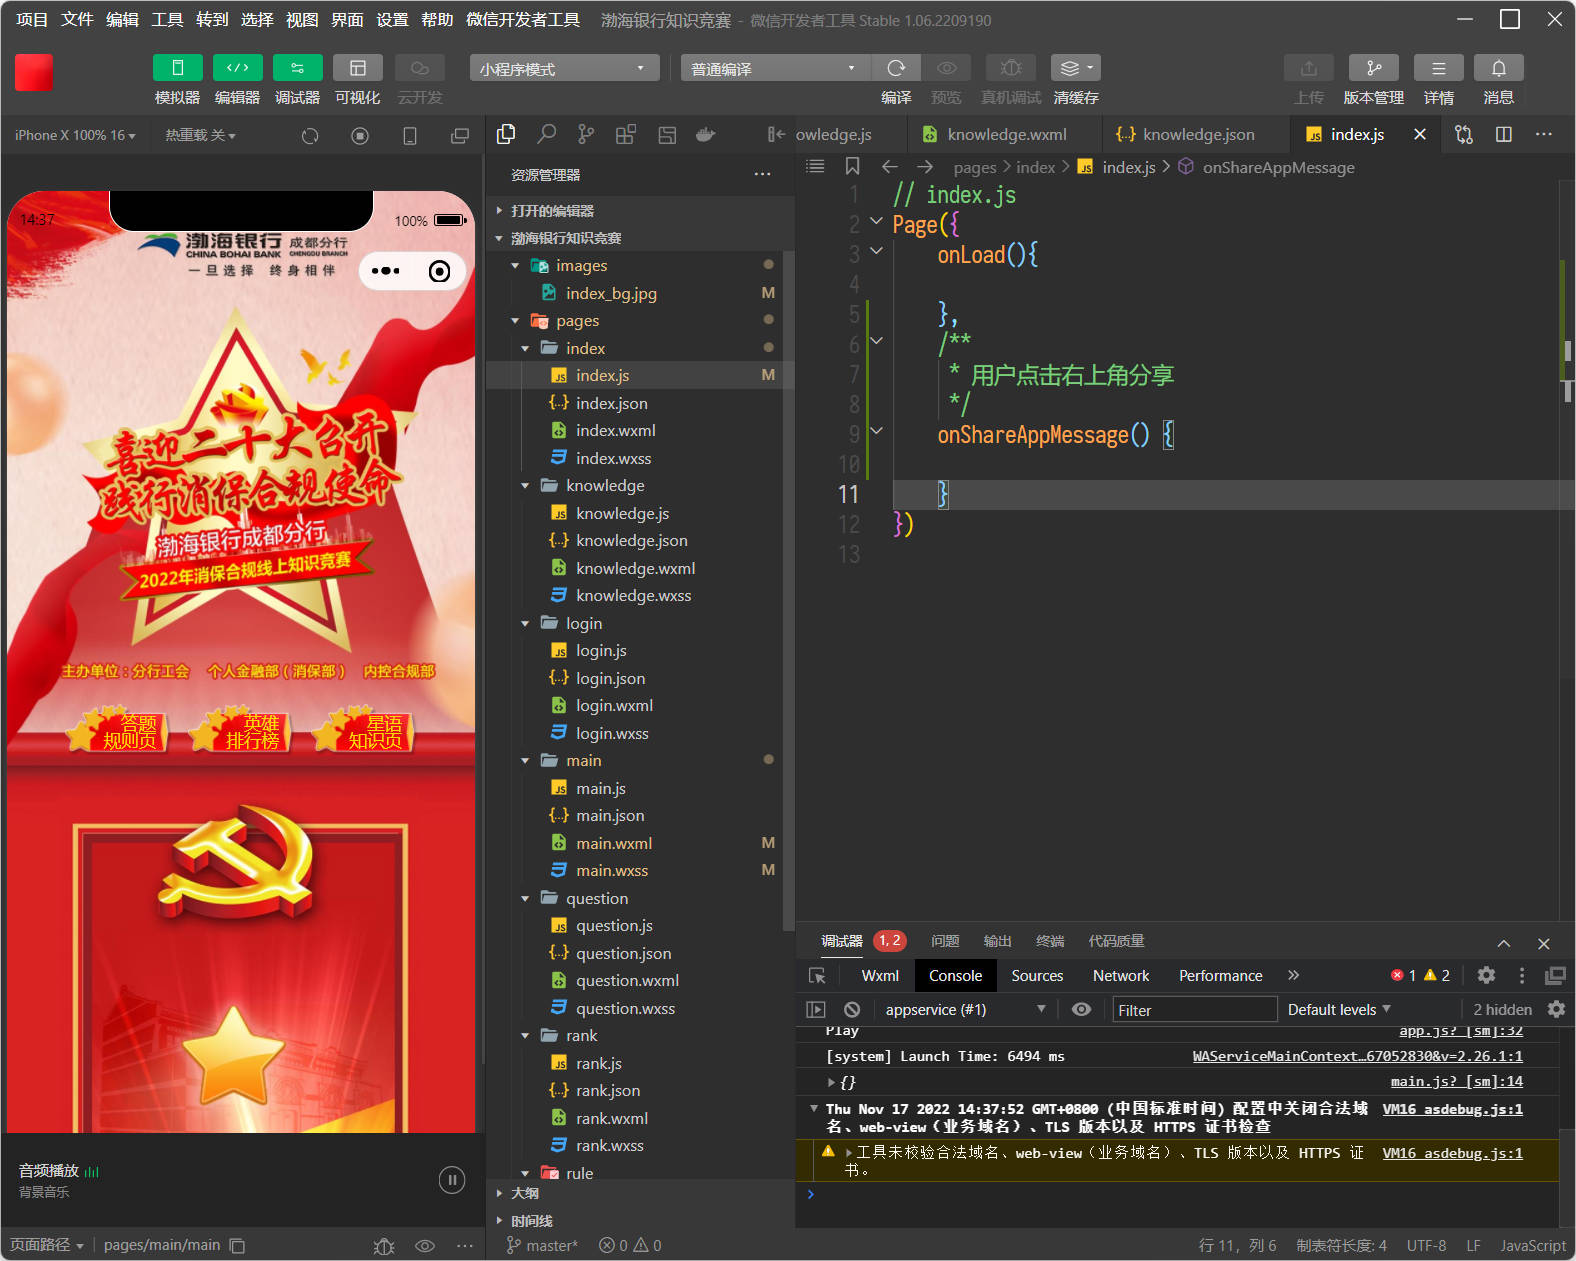Image resolution: width=1576 pixels, height=1261 pixels.
Task: Open the source control branch icon
Action: click(586, 134)
